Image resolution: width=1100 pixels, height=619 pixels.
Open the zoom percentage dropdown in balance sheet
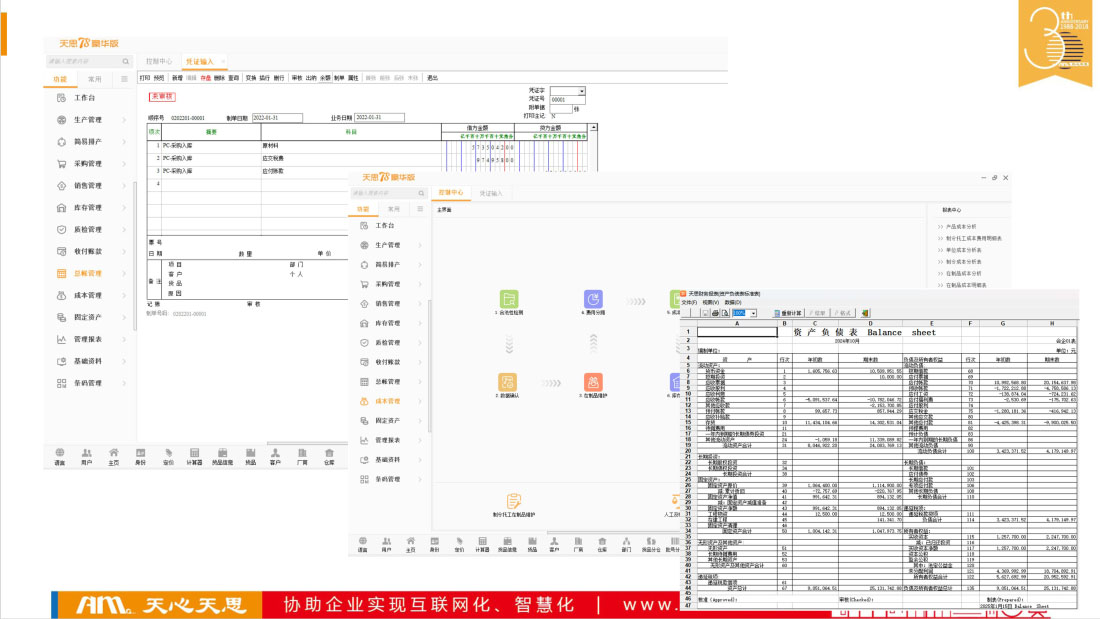coord(753,312)
